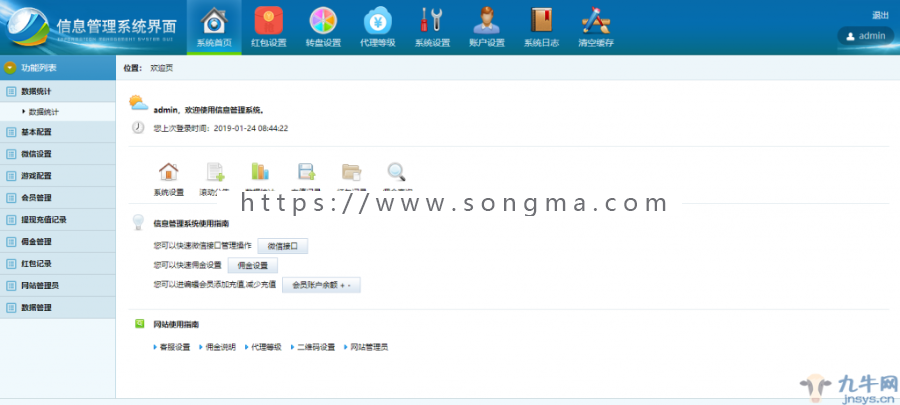
Task: Click the 退出 logout link
Action: tap(880, 15)
